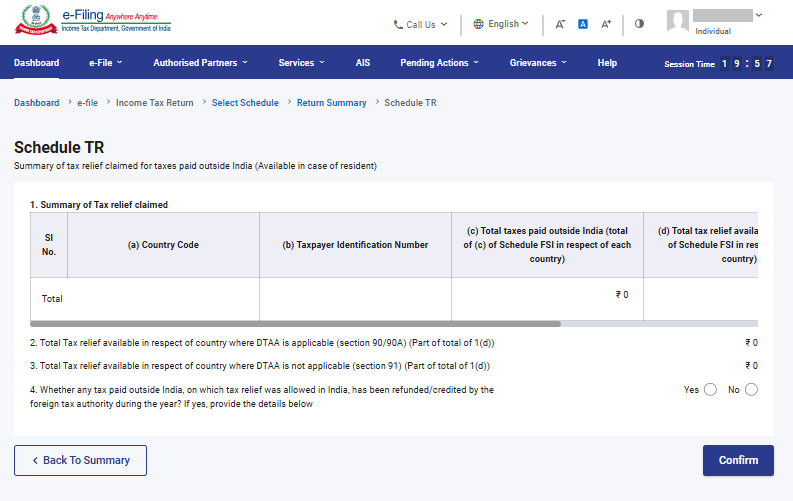This screenshot has height=501, width=793.
Task: Open the Help menu item
Action: pos(607,63)
